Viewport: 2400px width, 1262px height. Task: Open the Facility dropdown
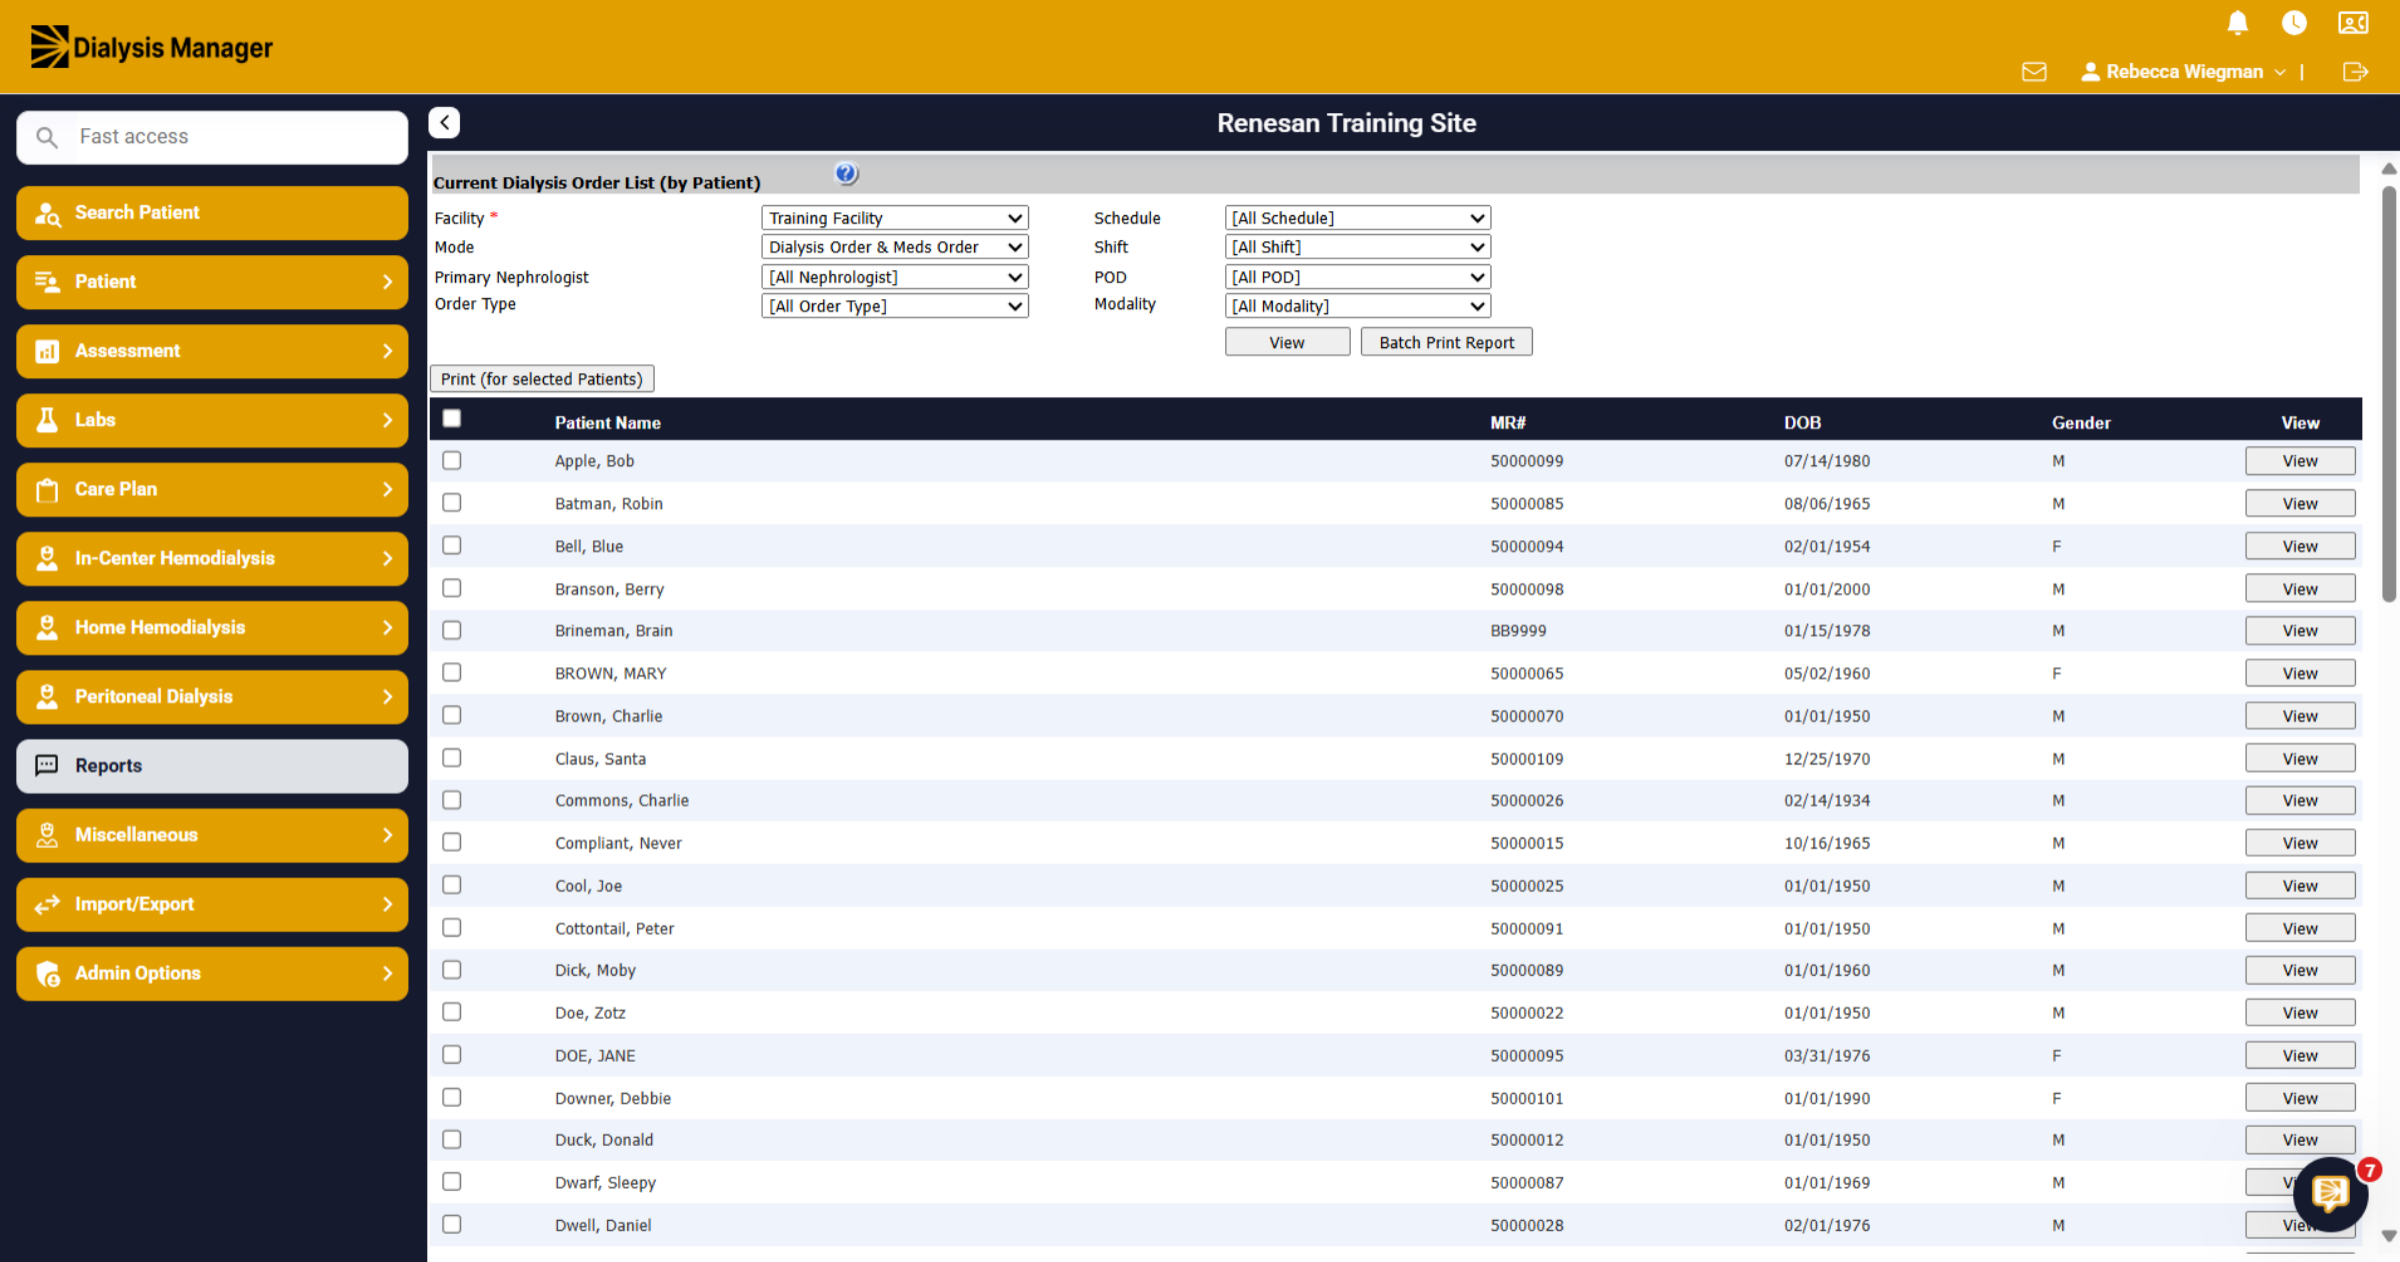coord(895,218)
